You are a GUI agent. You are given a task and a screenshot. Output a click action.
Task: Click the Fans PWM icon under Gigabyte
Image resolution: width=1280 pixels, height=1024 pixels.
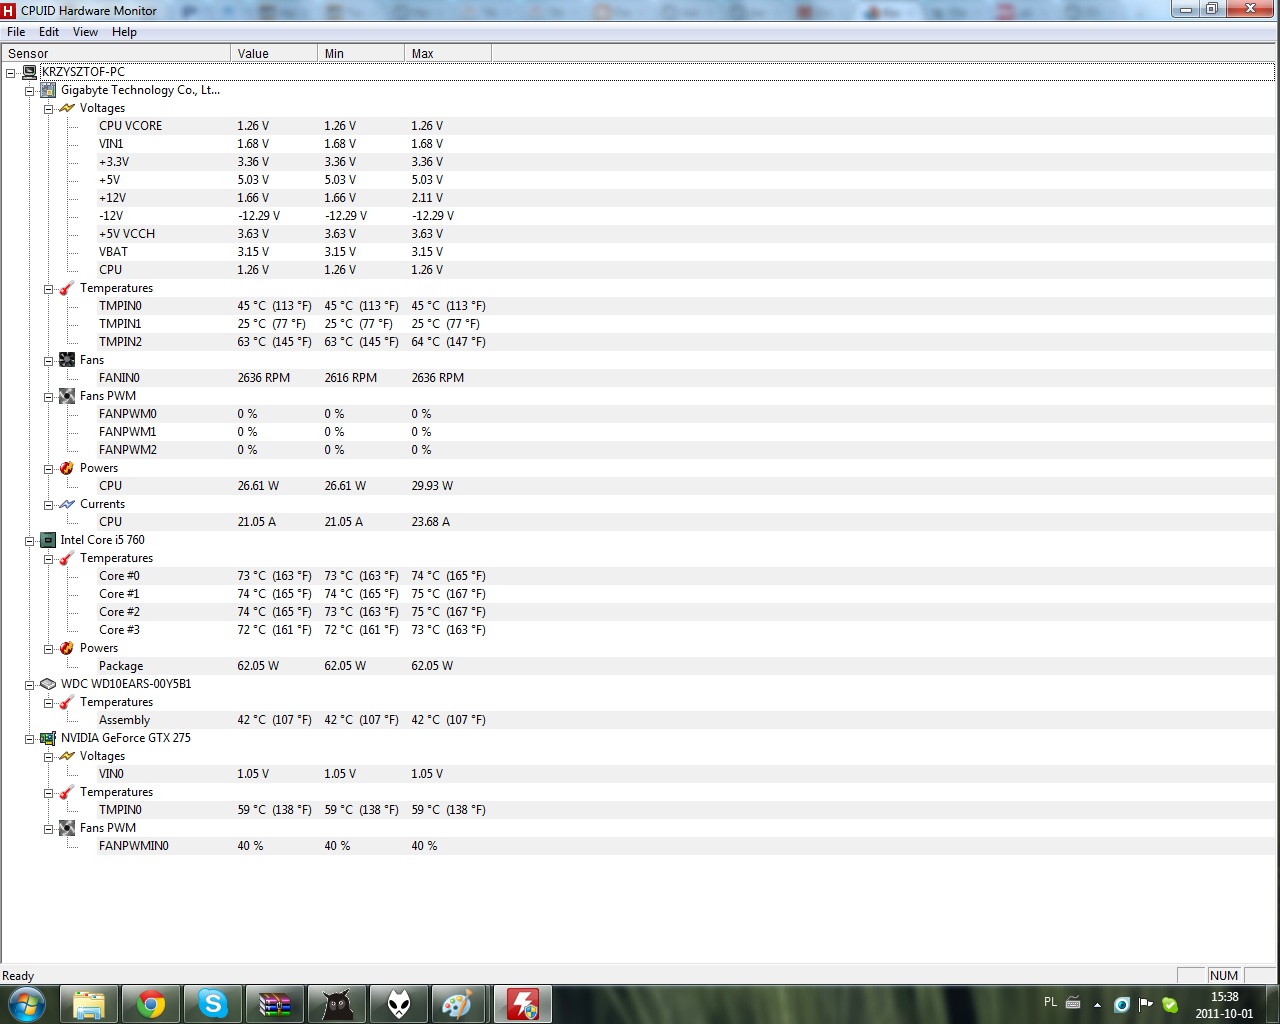click(x=67, y=396)
